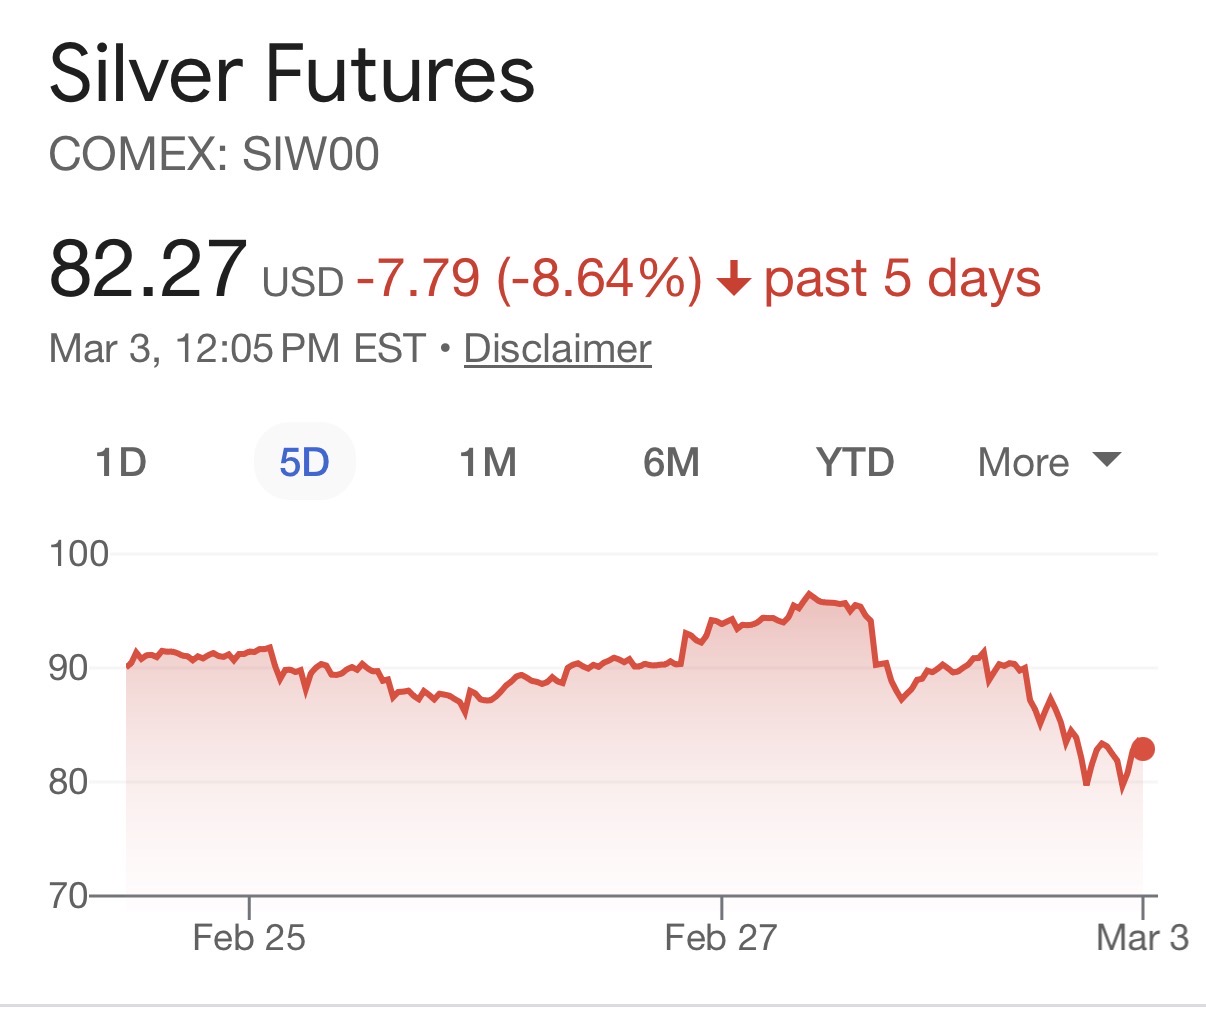The height and width of the screenshot is (1010, 1206).
Task: Click the -7.79 (-8.64%) change text
Action: coord(529,279)
